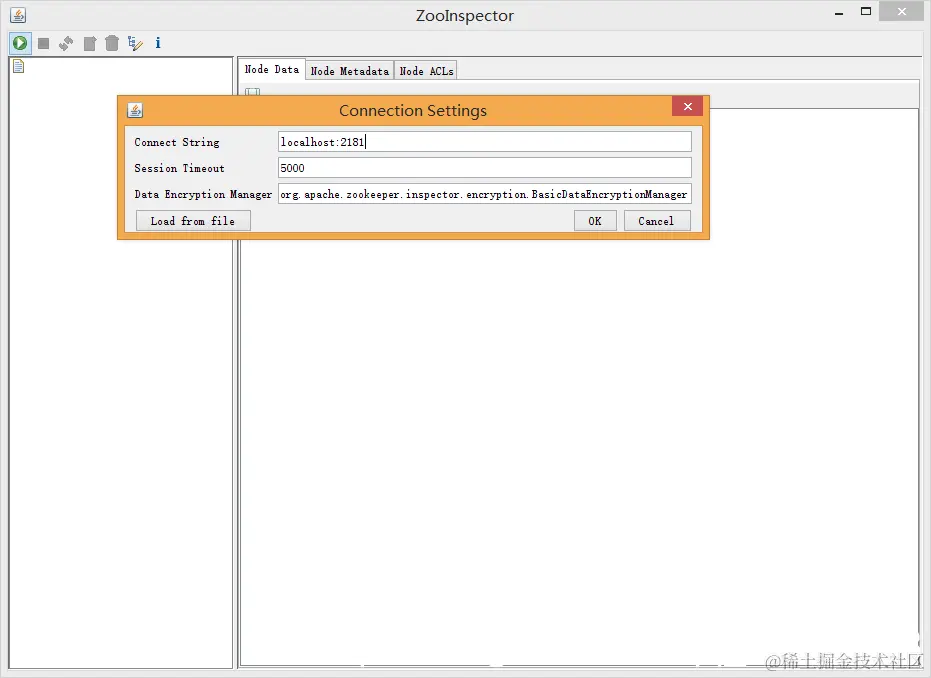The width and height of the screenshot is (931, 678).
Task: Click the Connect String label
Action: click(x=177, y=142)
